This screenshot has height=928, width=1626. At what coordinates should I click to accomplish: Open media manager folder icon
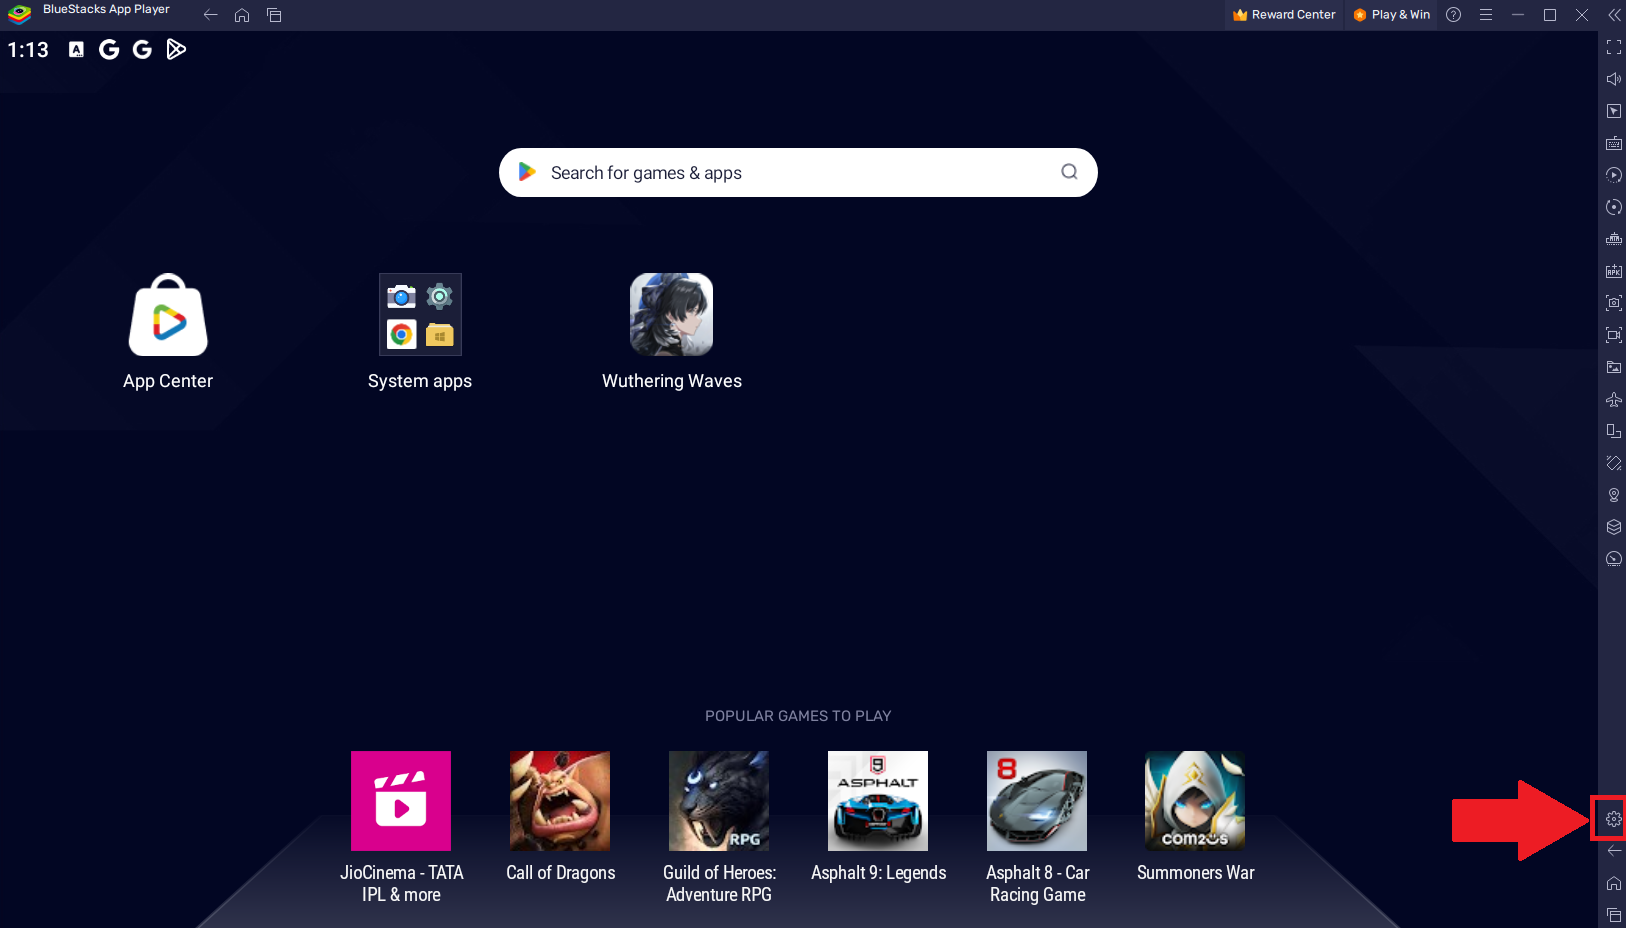(1614, 367)
